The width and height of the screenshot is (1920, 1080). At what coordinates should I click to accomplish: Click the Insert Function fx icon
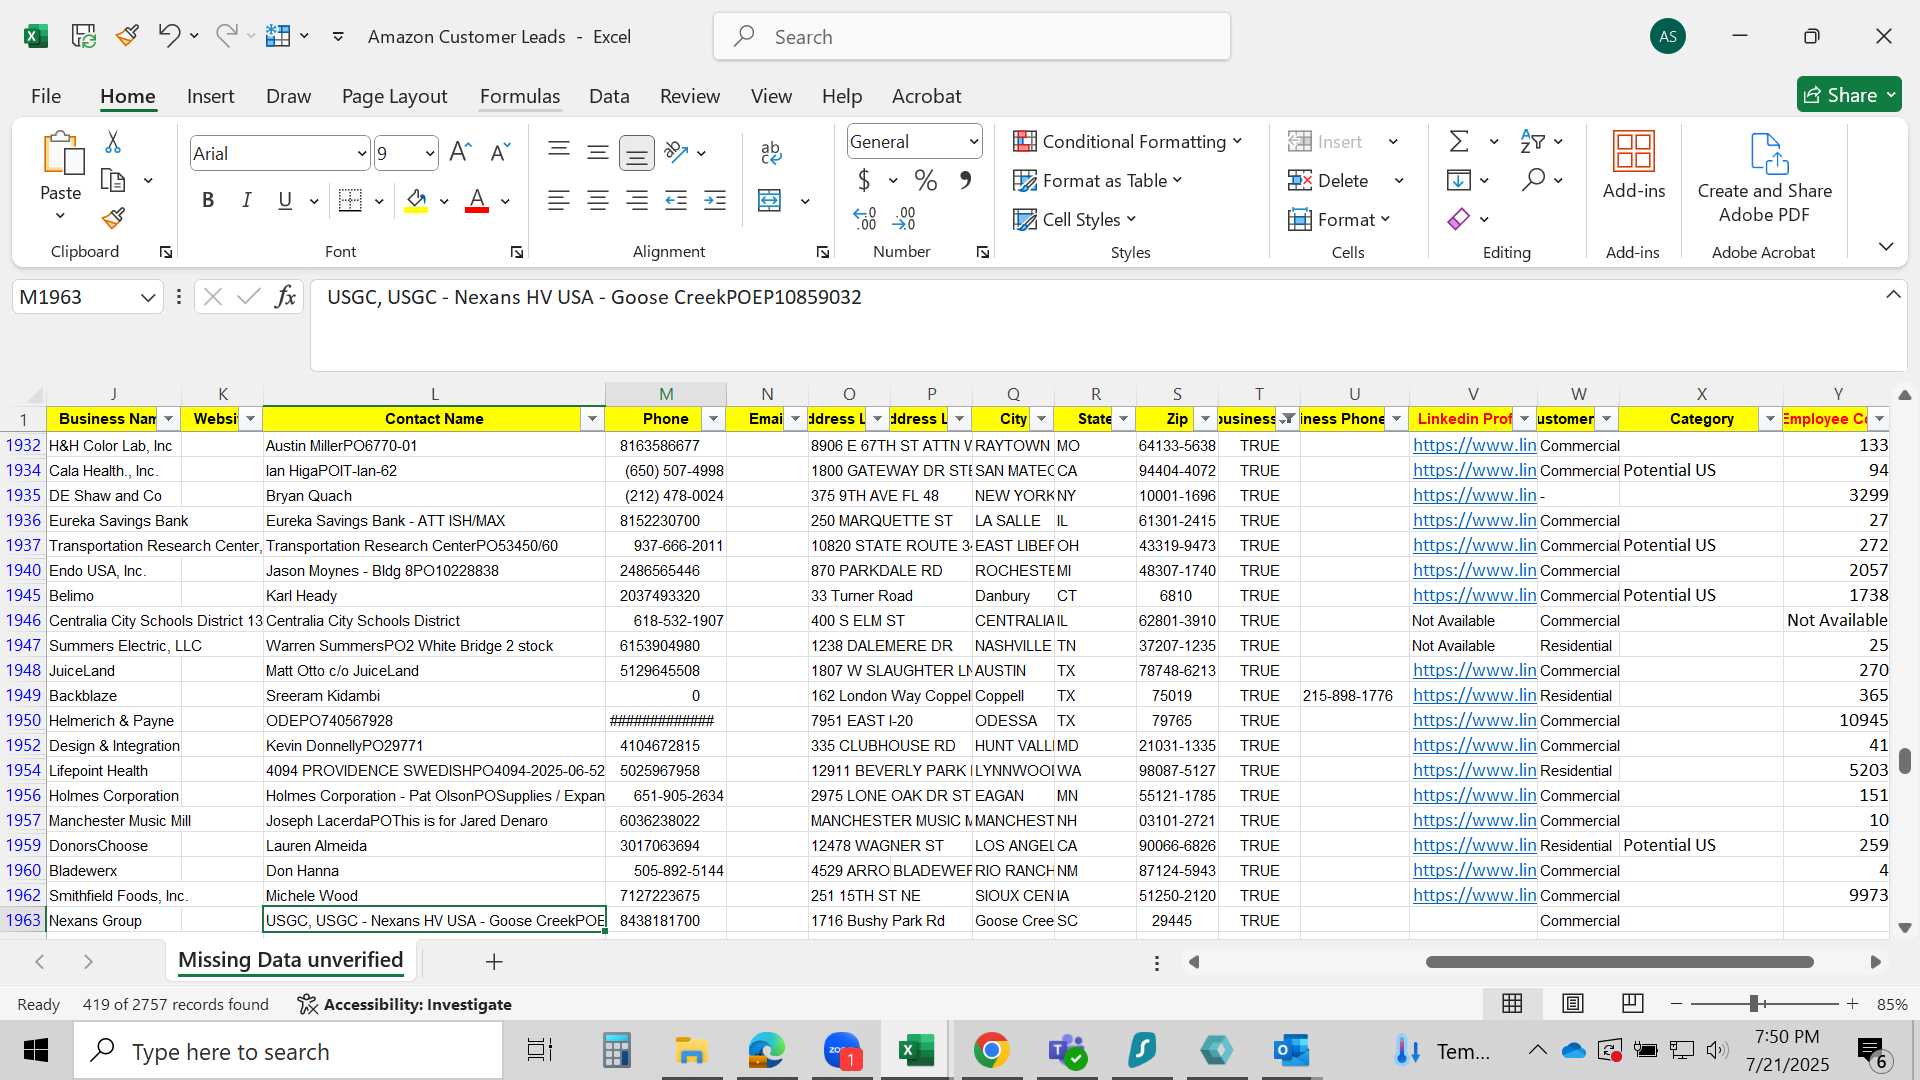click(286, 296)
